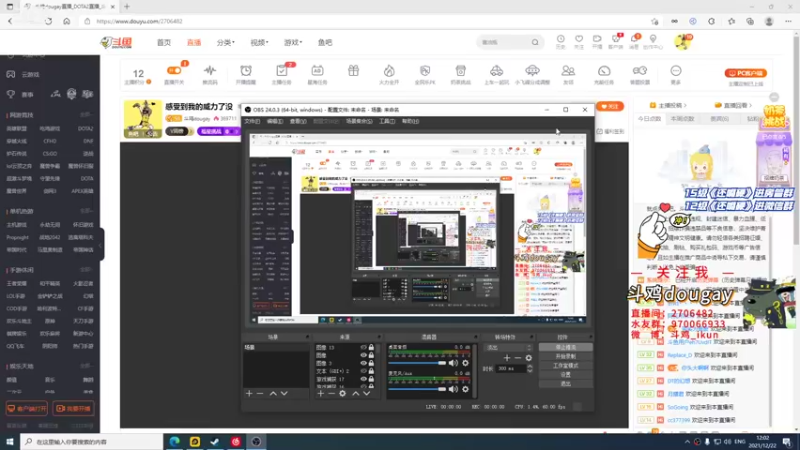Viewport: 800px width, 450px height.
Task: Open source properties gear in OBS sources panel
Action: pyautogui.click(x=342, y=393)
